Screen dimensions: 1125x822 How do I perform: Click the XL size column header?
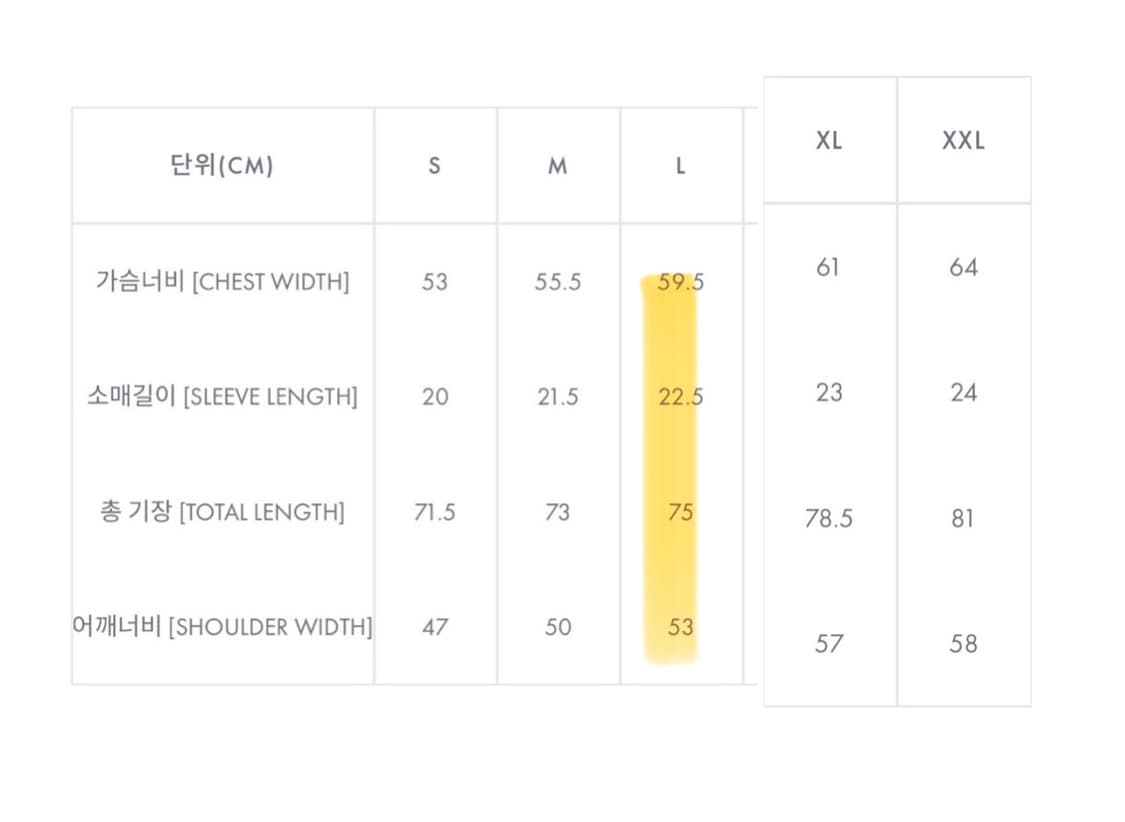(x=829, y=140)
